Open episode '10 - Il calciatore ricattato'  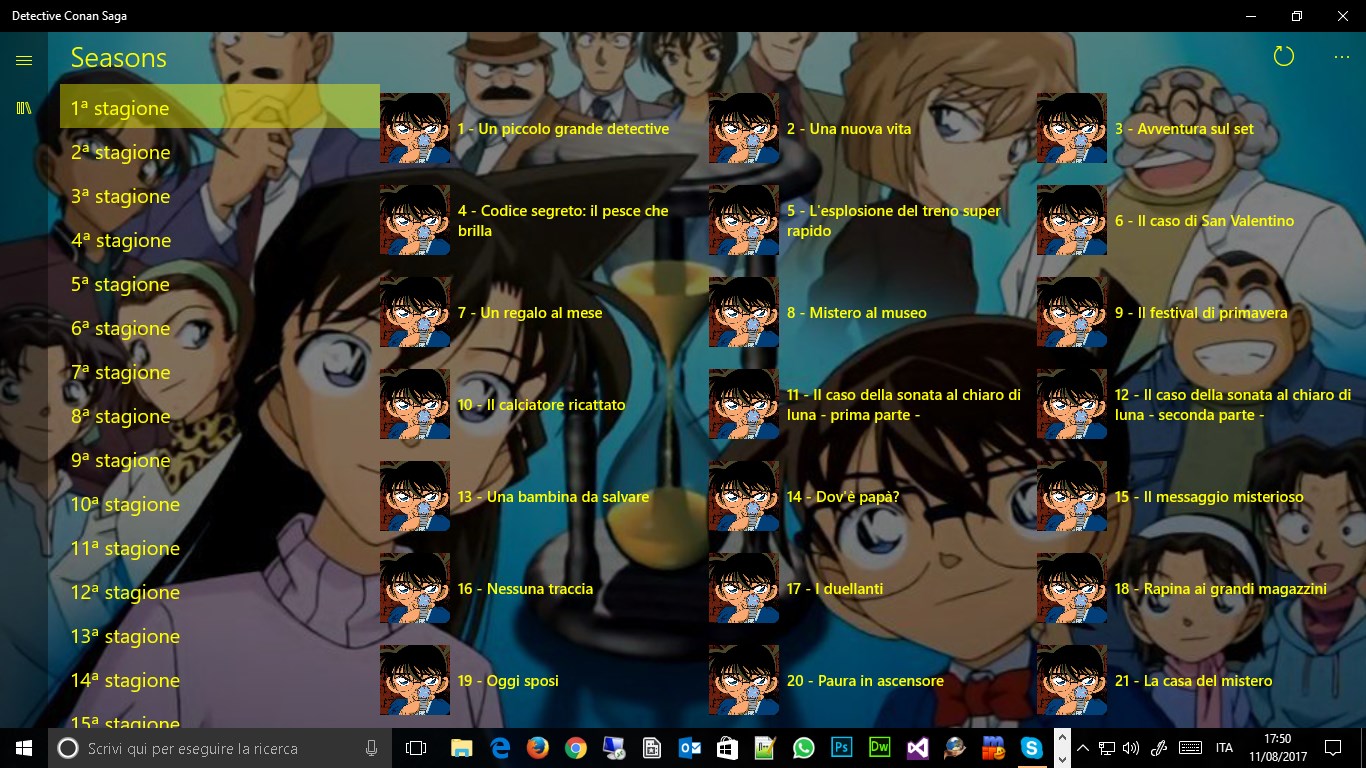tap(540, 404)
